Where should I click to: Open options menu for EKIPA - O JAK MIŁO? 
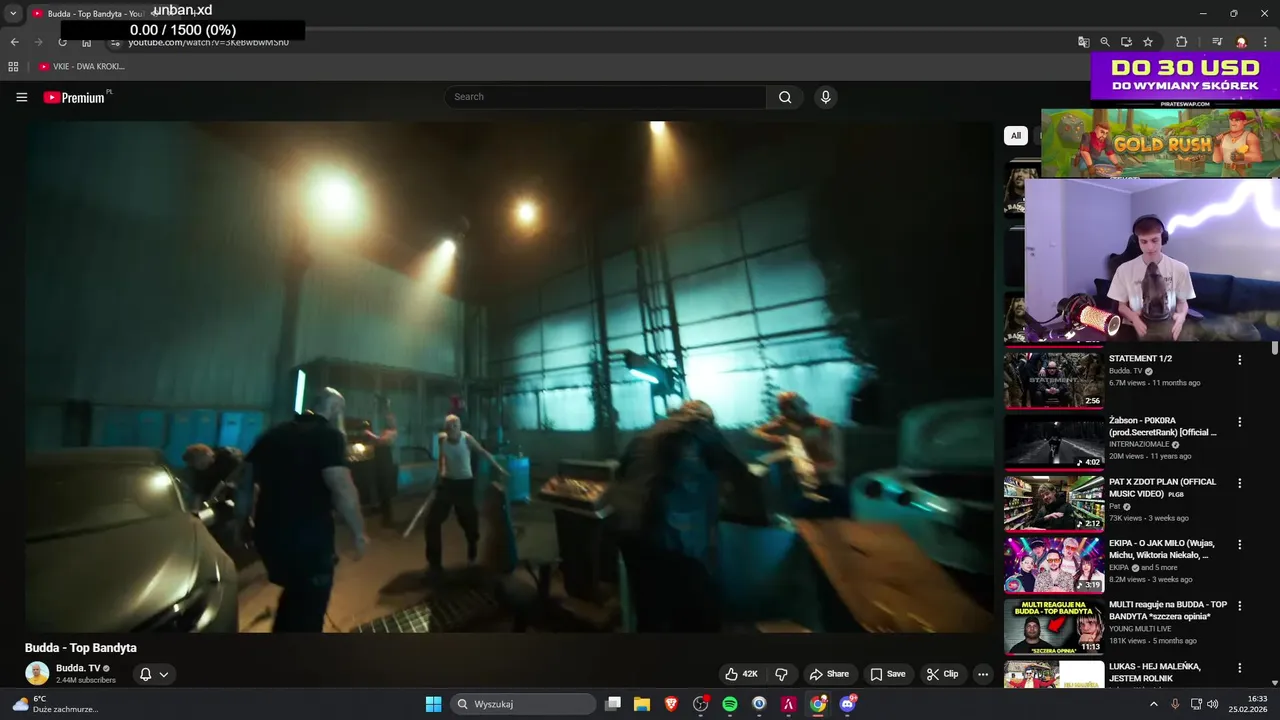coord(1240,545)
